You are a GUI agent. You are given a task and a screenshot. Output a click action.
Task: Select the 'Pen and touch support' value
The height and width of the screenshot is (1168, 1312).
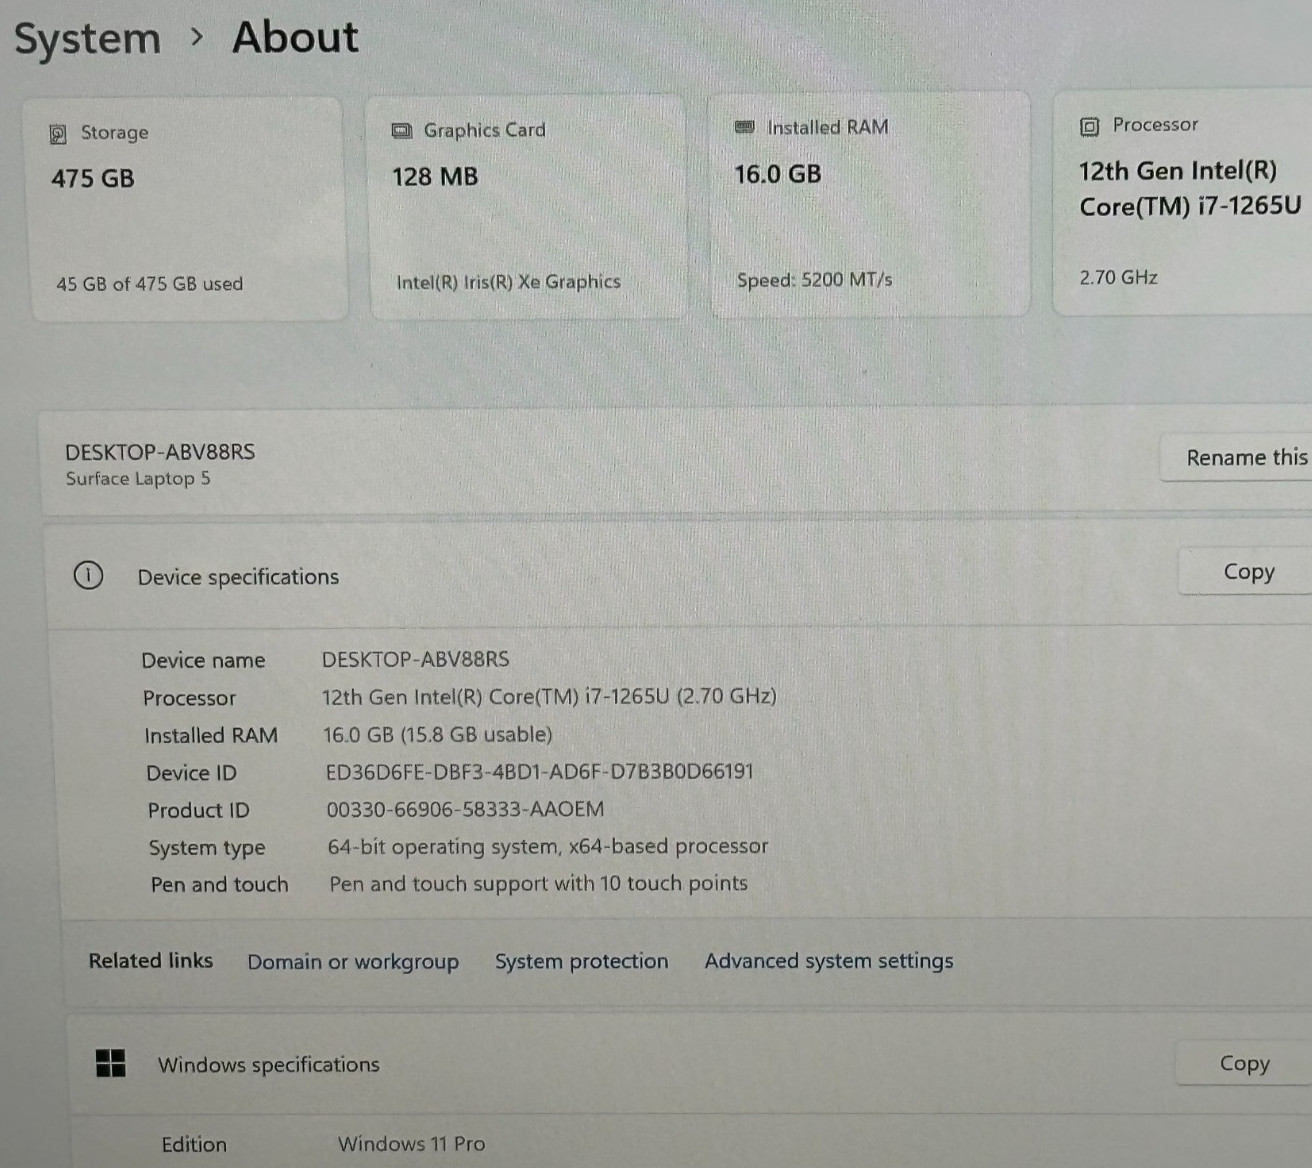pyautogui.click(x=538, y=883)
